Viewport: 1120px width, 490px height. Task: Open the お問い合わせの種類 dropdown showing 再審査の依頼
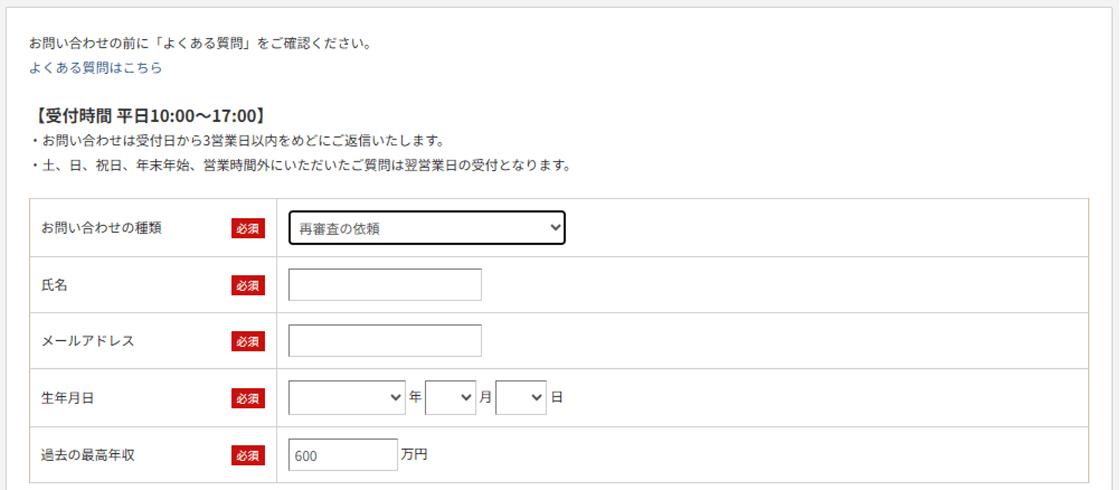[x=427, y=228]
